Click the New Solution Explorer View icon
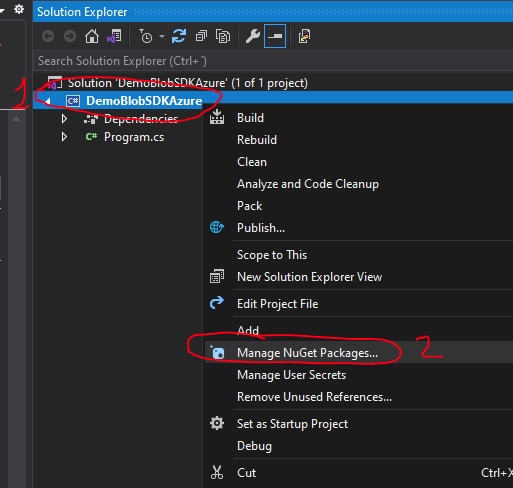This screenshot has height=488, width=513. 217,276
